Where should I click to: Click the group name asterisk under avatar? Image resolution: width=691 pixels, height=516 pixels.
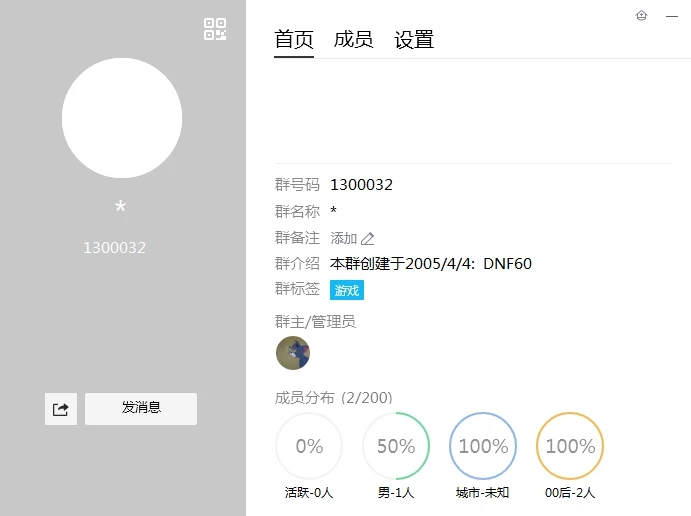pyautogui.click(x=120, y=206)
